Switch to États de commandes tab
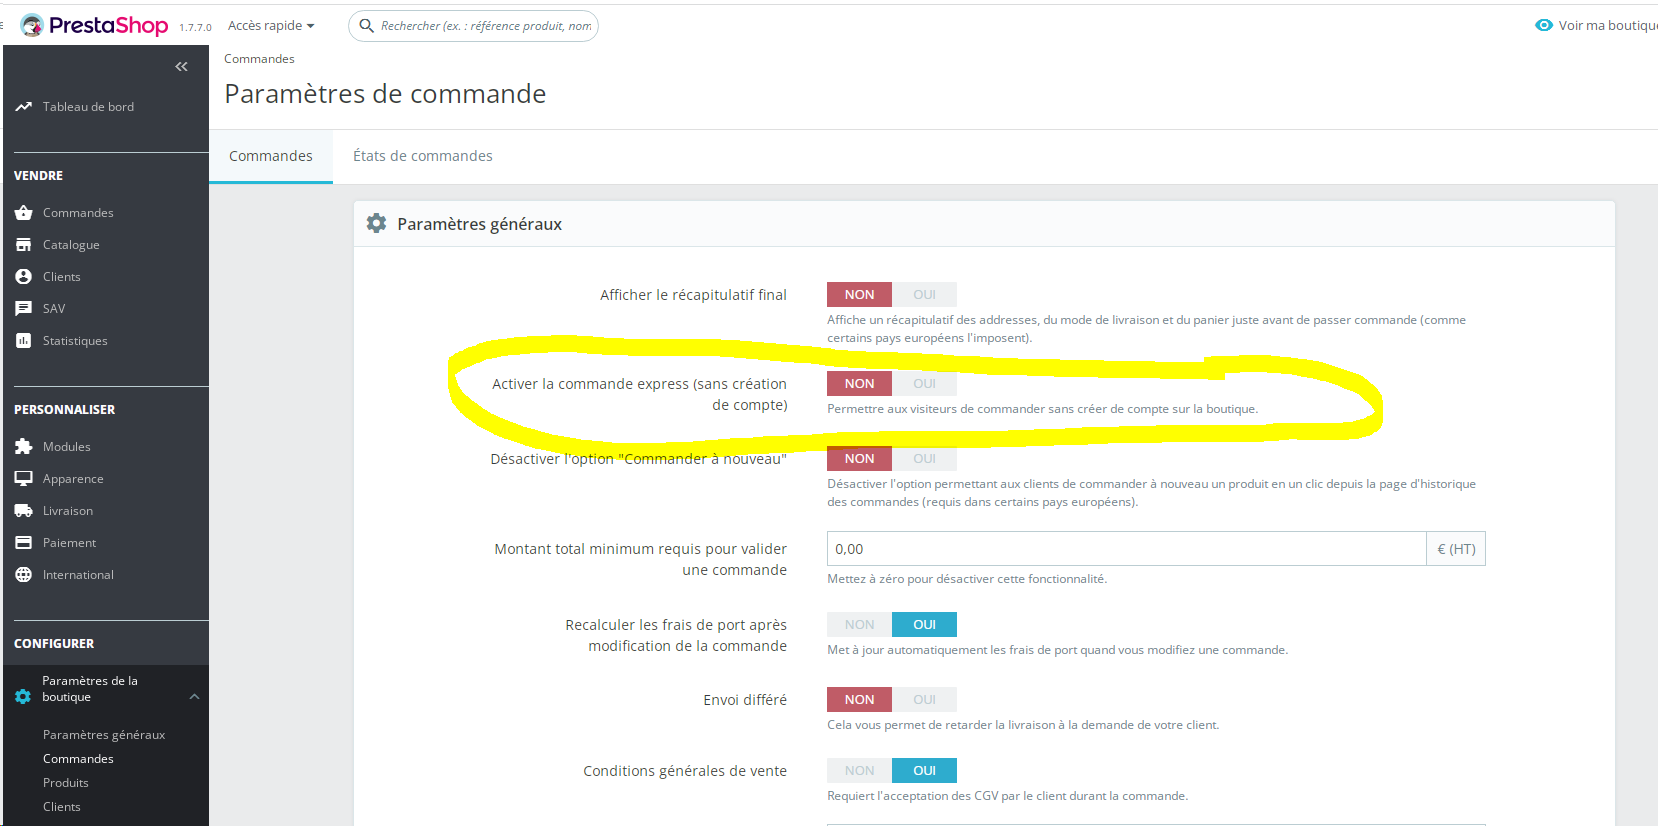Image resolution: width=1658 pixels, height=826 pixels. [x=422, y=156]
